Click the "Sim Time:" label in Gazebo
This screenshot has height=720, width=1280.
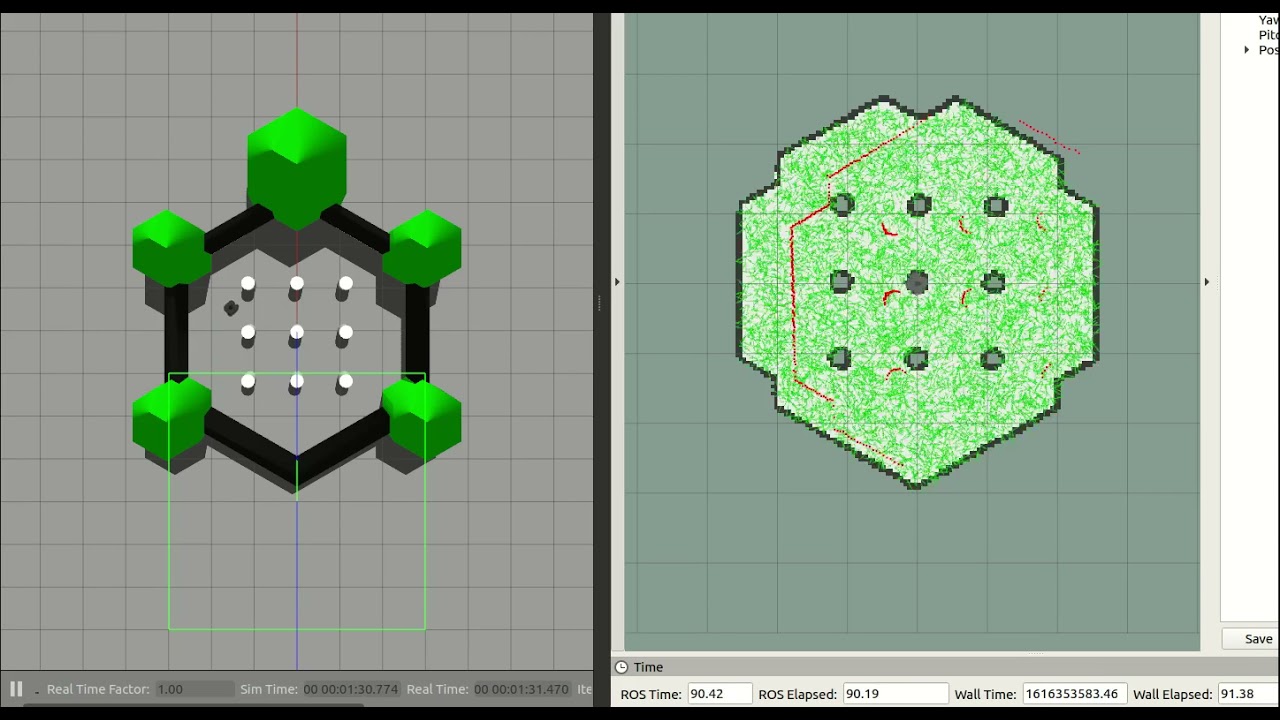pos(269,689)
